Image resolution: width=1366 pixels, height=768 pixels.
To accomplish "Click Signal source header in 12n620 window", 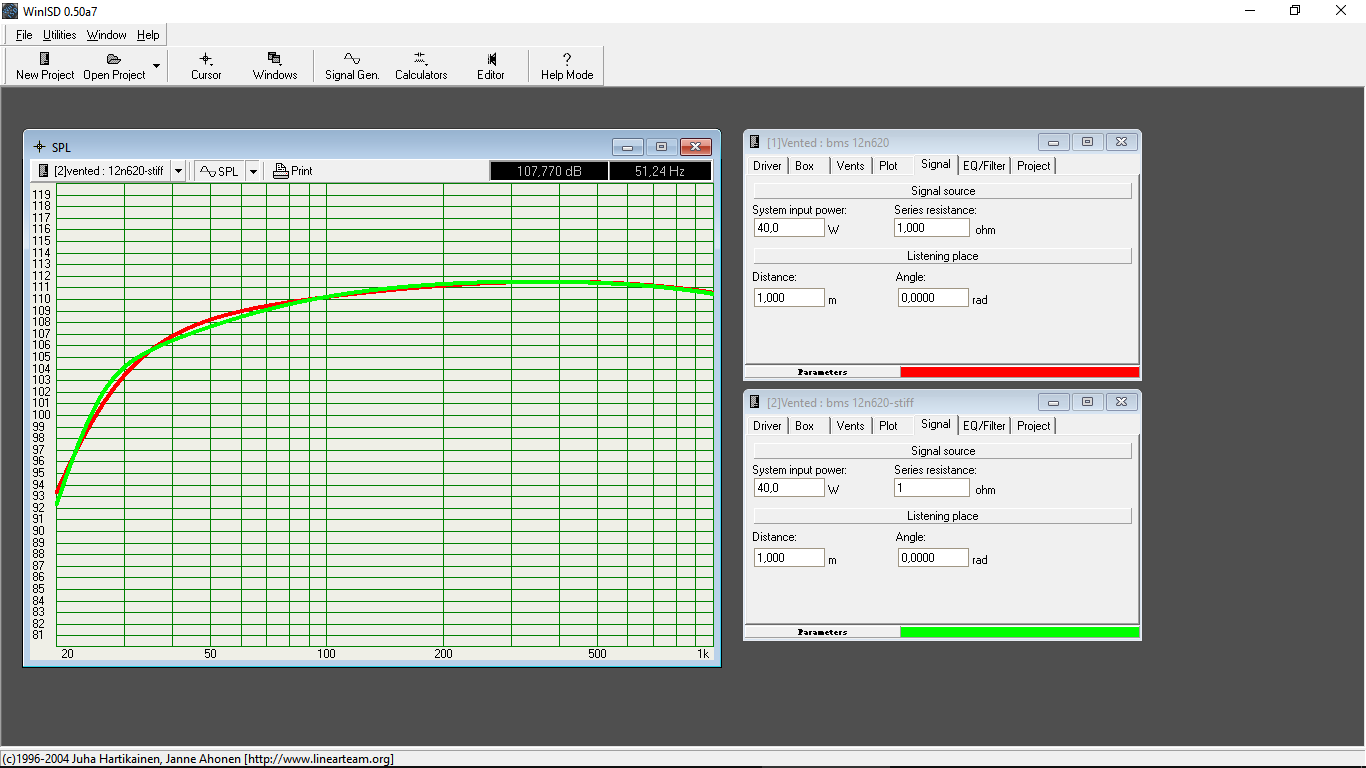I will (943, 191).
